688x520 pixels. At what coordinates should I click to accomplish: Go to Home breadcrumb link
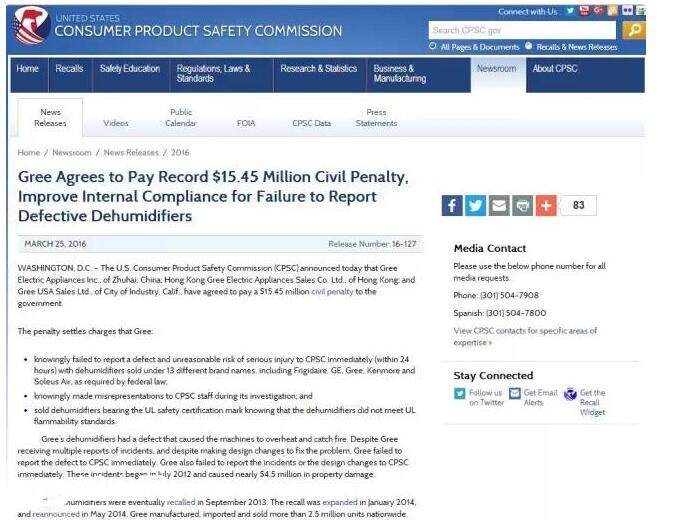29,153
